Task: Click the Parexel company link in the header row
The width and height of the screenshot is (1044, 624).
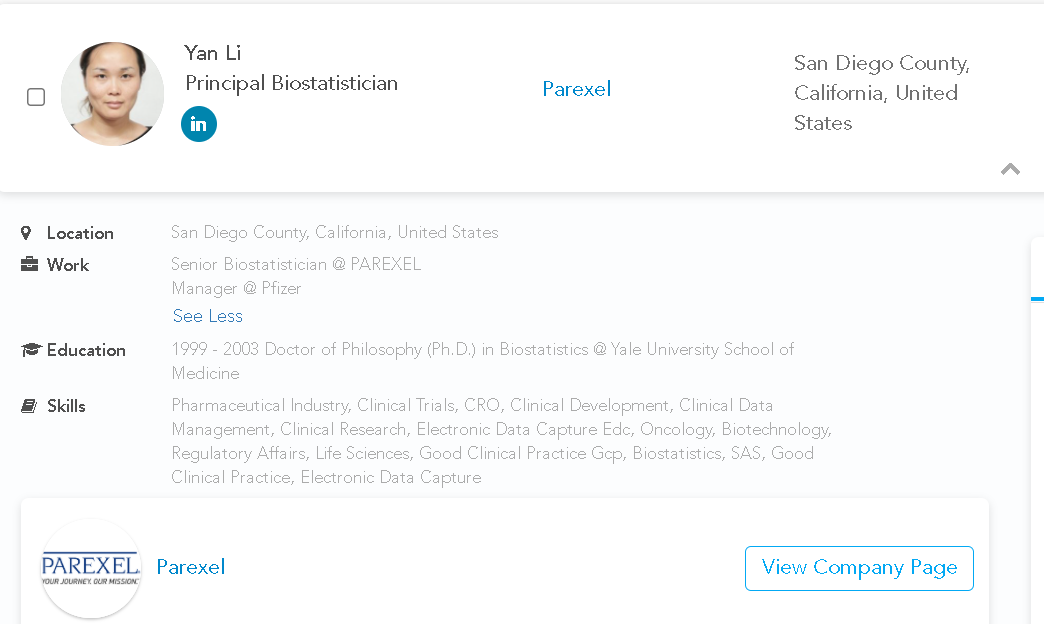Action: pos(577,89)
